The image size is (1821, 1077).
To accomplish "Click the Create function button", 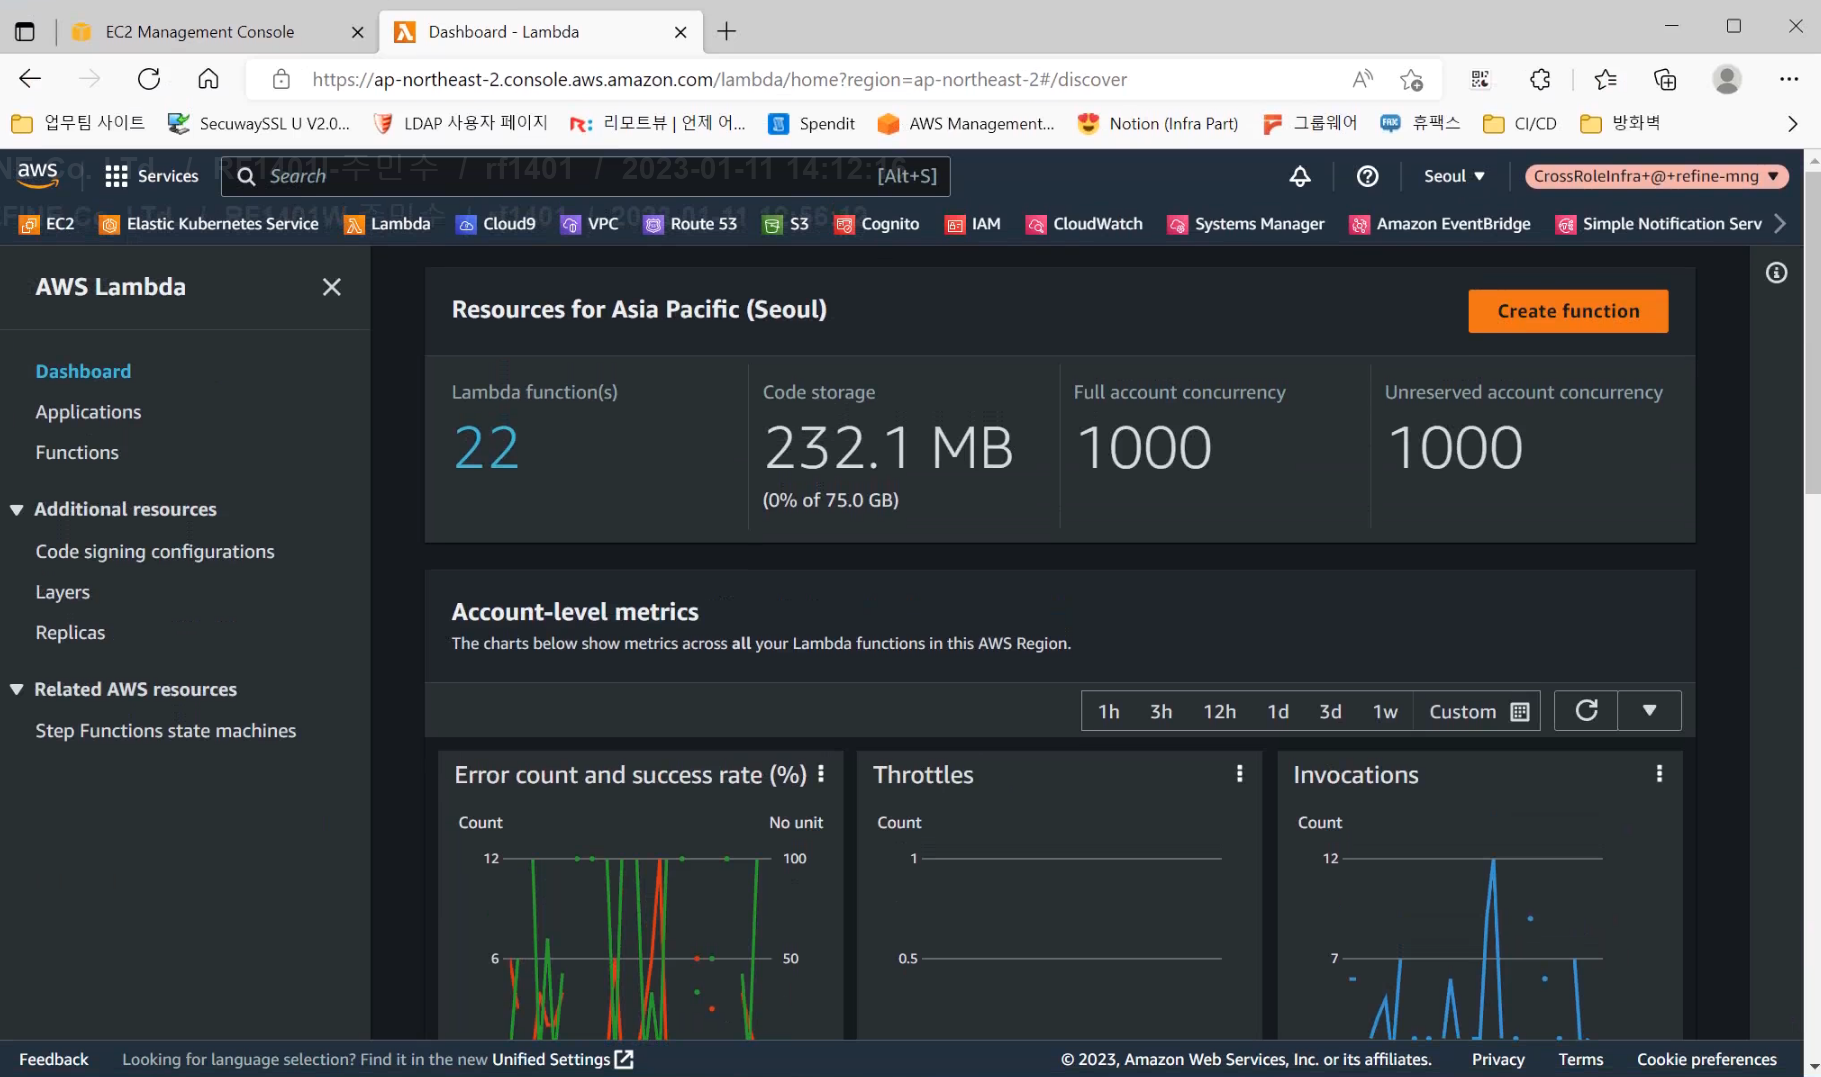I will [1568, 311].
